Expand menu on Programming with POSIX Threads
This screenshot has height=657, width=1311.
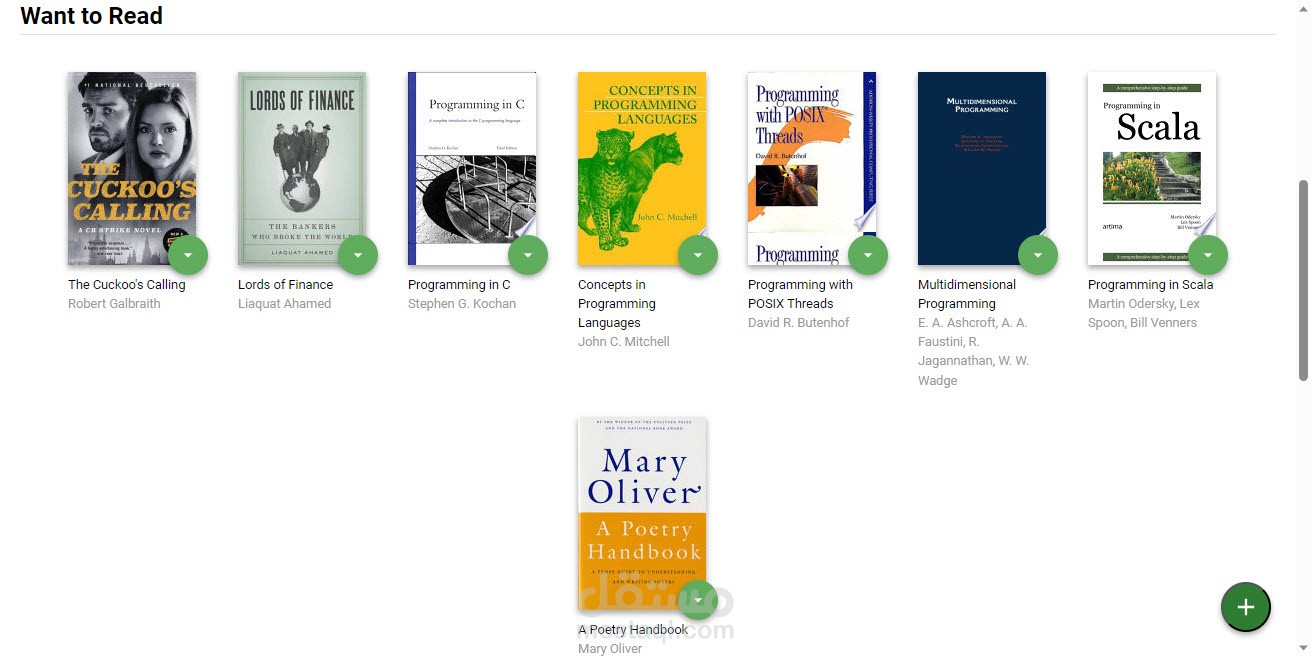868,255
